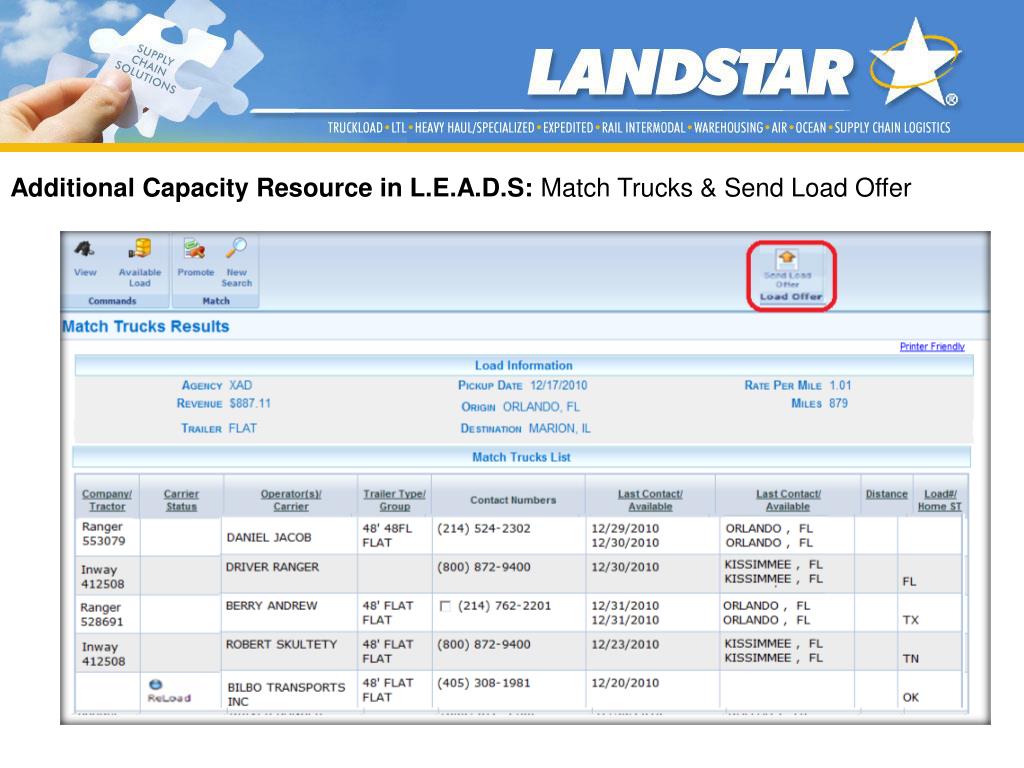Click the Origin value ORLANDO, FL
This screenshot has height=768, width=1024.
click(x=541, y=406)
